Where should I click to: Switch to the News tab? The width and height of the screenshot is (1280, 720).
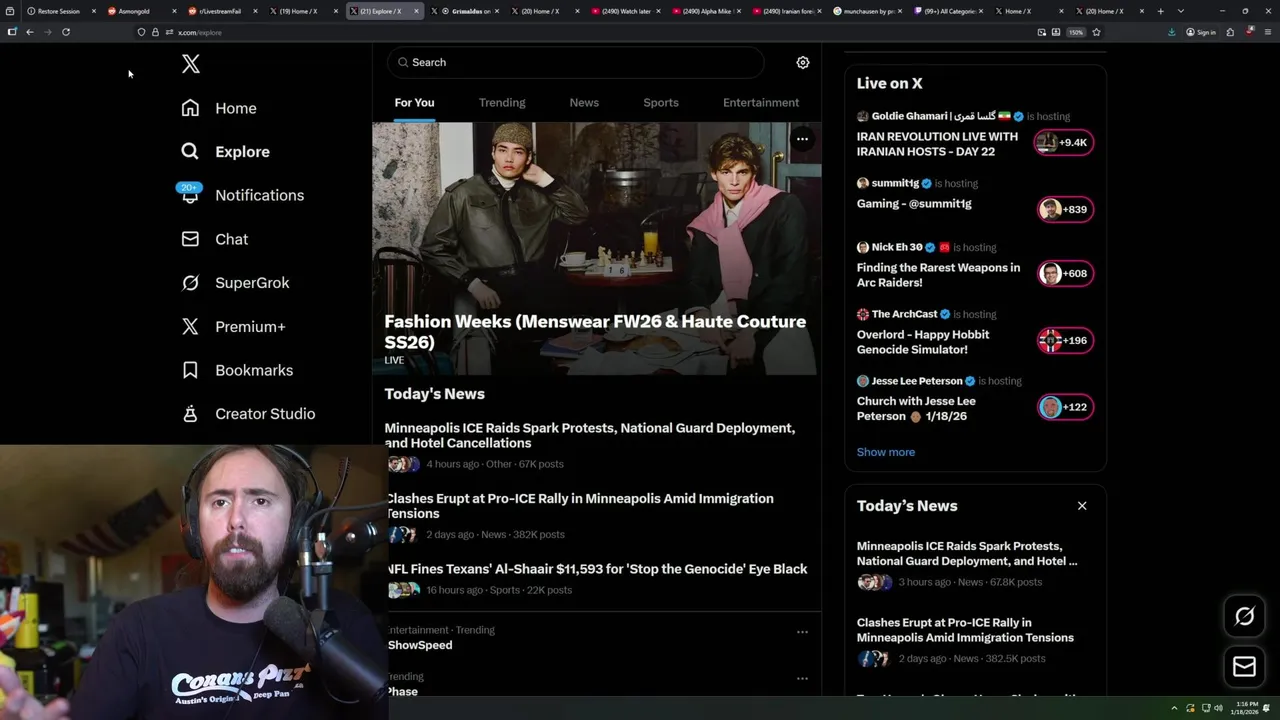(584, 103)
